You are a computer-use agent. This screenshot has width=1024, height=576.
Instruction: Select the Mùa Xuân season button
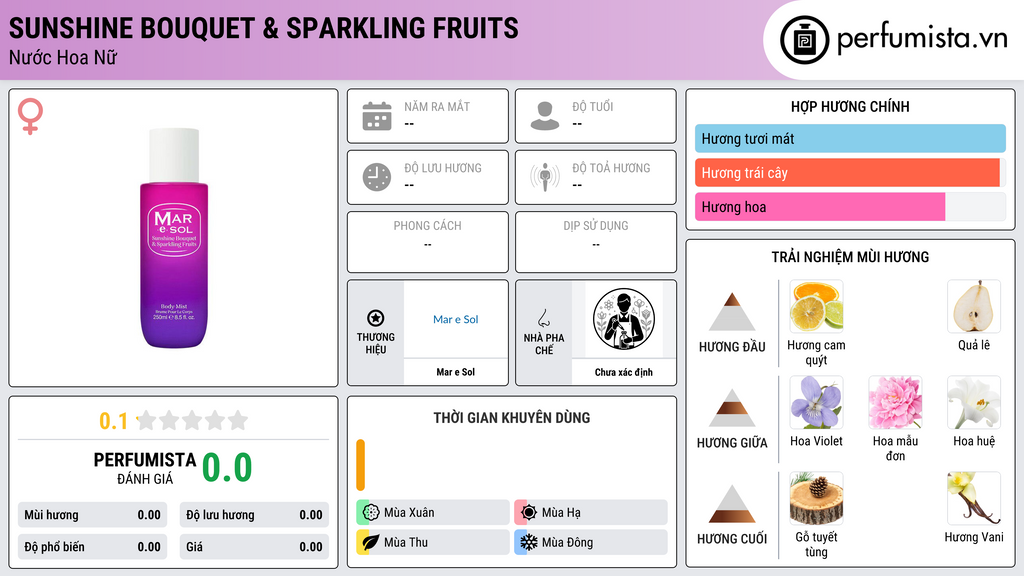pos(433,512)
